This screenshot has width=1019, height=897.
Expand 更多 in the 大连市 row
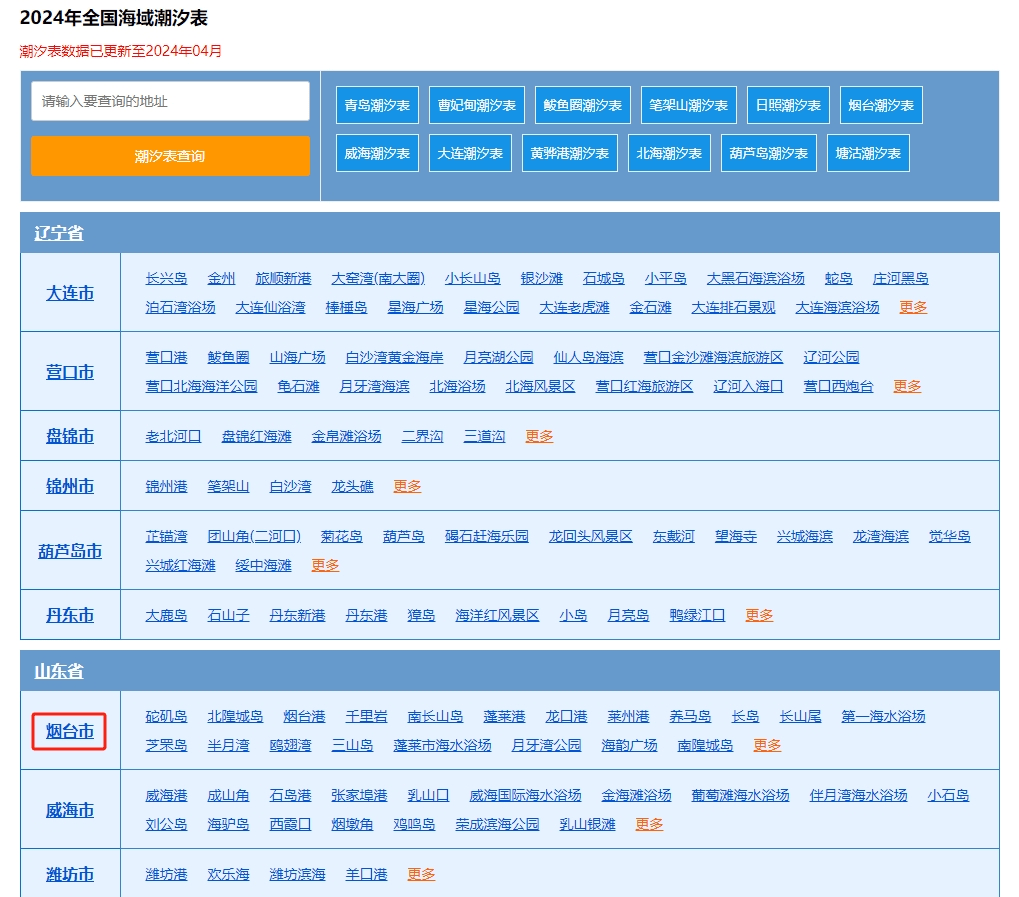[913, 307]
